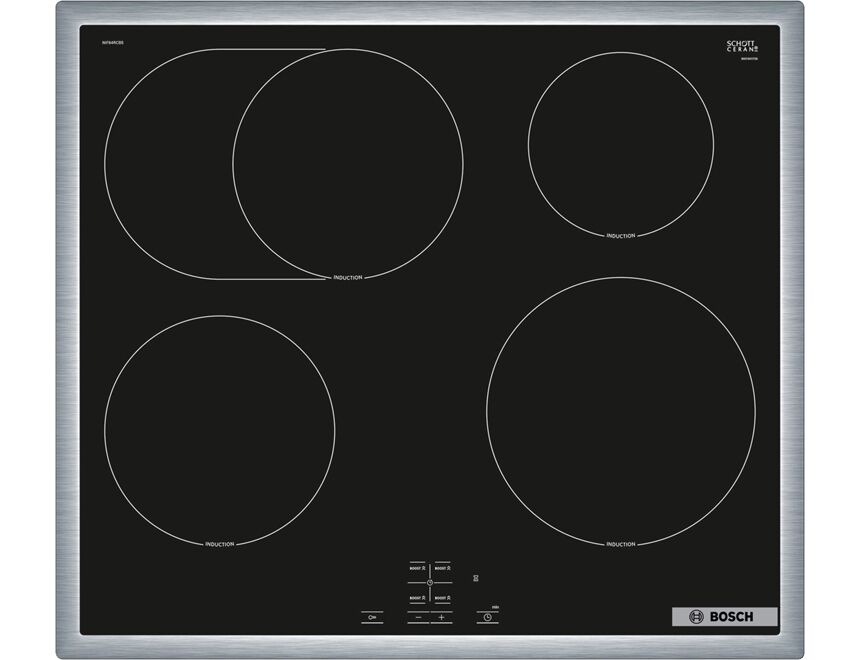Select the front-left zone selection line
The height and width of the screenshot is (660, 860).
pos(417,603)
